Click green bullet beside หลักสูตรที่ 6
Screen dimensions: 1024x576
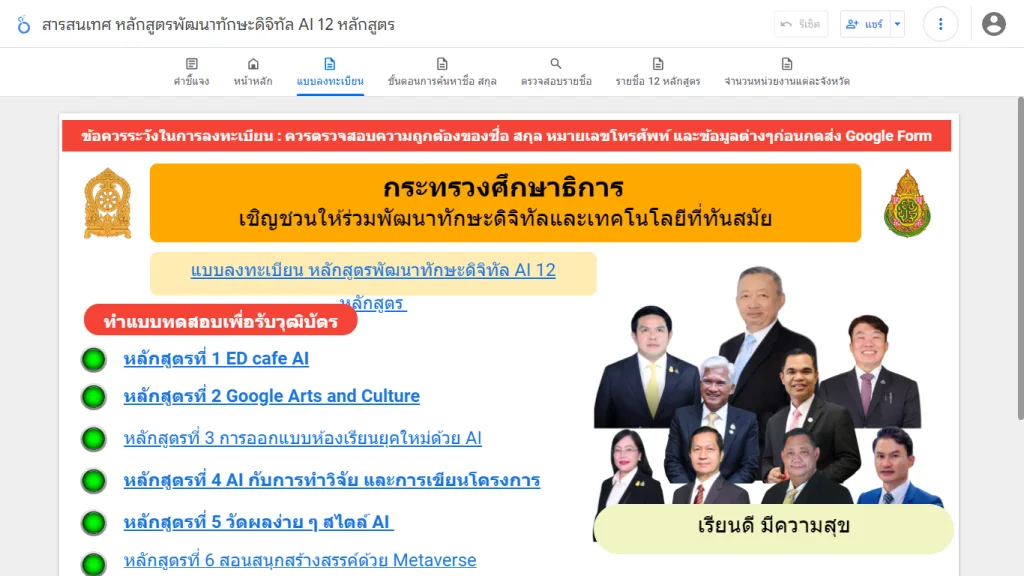pyautogui.click(x=93, y=564)
